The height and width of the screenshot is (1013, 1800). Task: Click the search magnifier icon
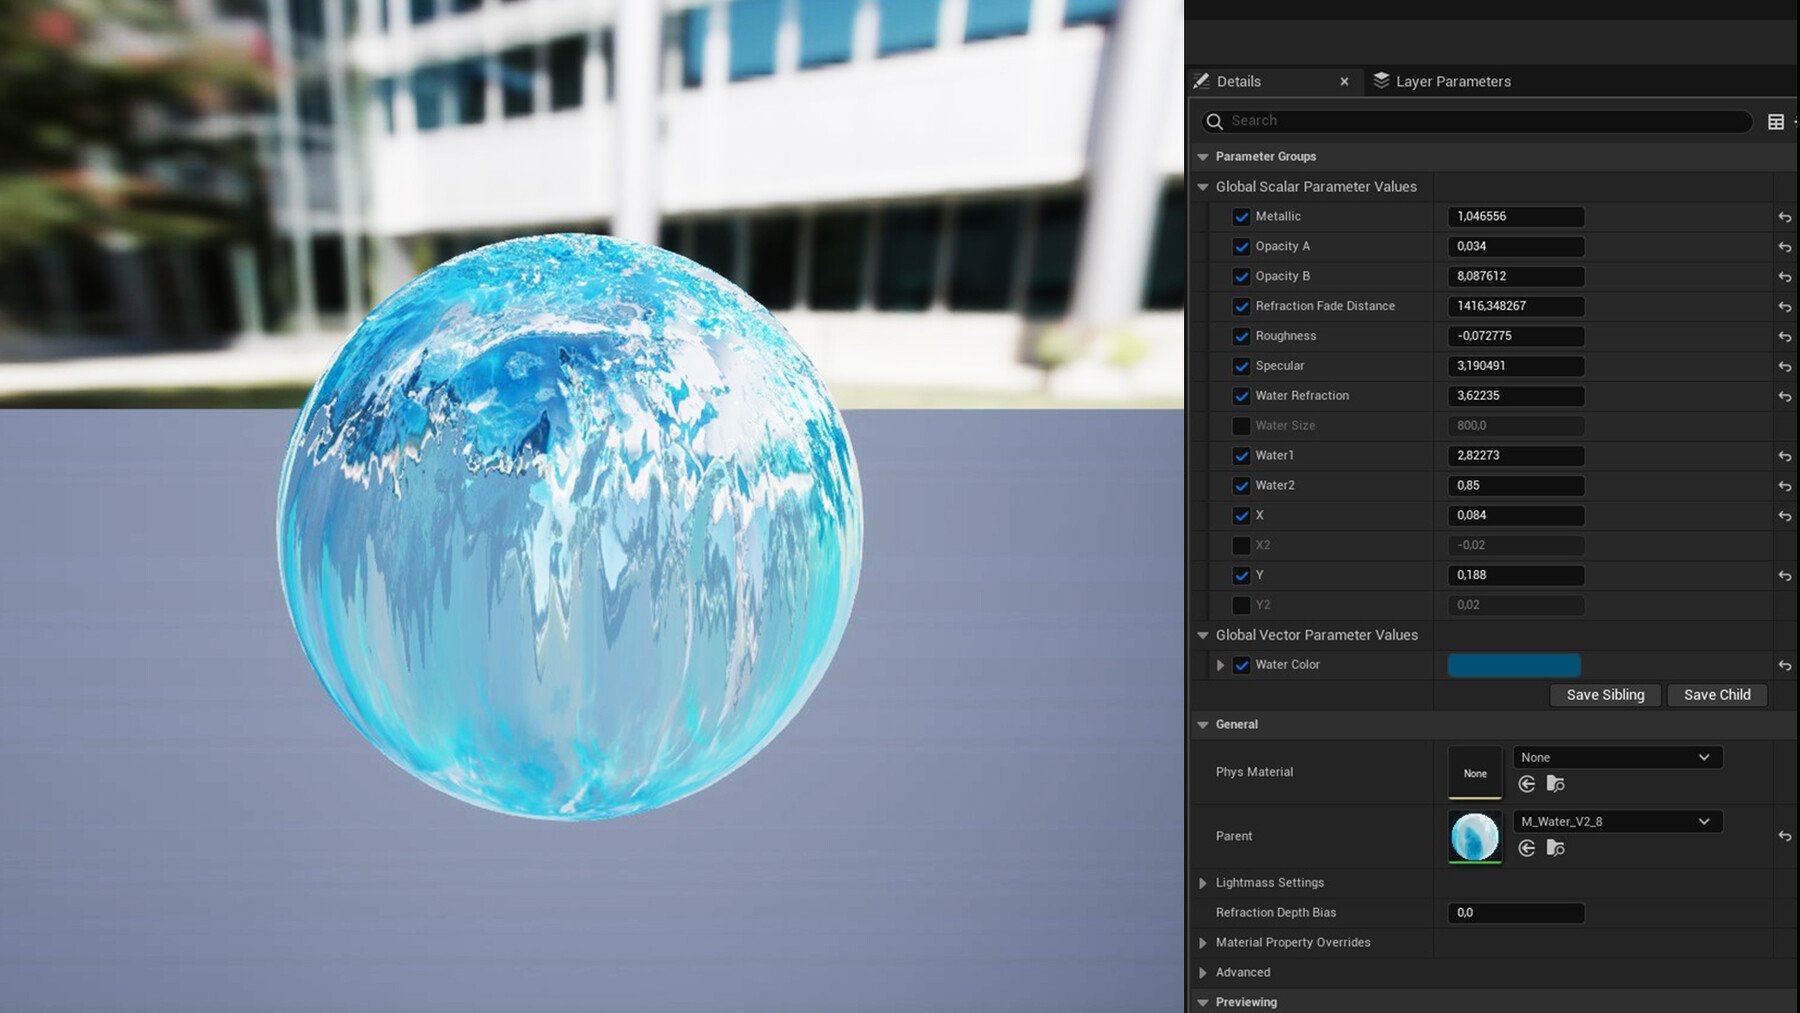pos(1215,121)
